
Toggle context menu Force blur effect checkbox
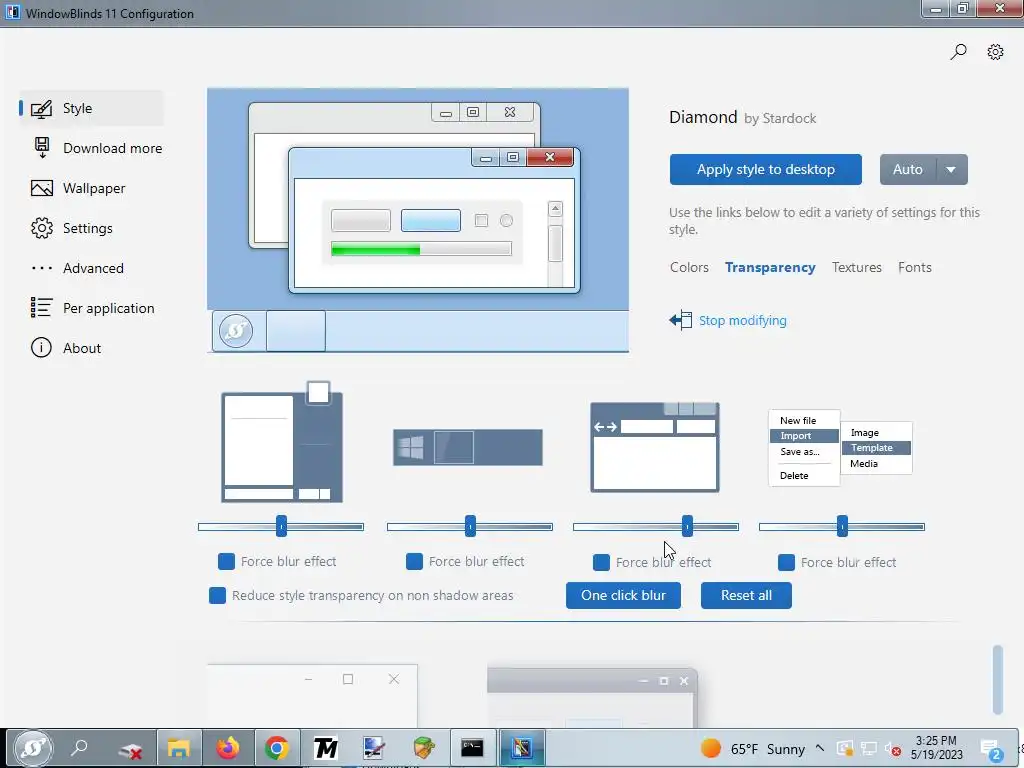[786, 562]
